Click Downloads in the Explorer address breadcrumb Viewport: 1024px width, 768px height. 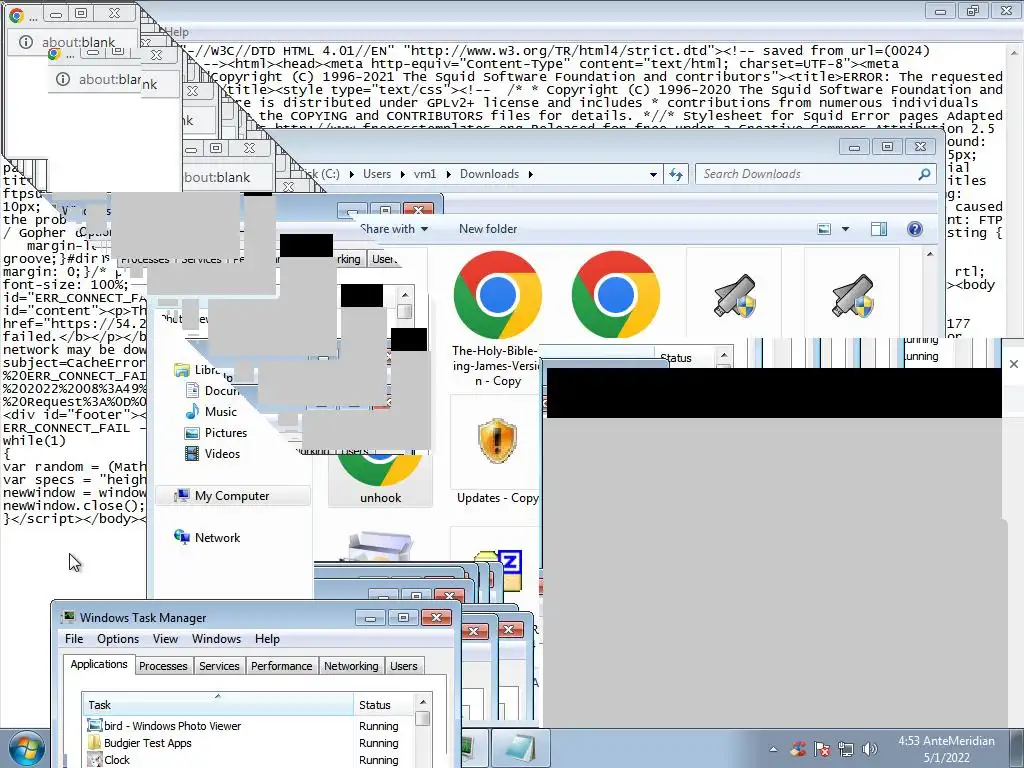coord(489,174)
